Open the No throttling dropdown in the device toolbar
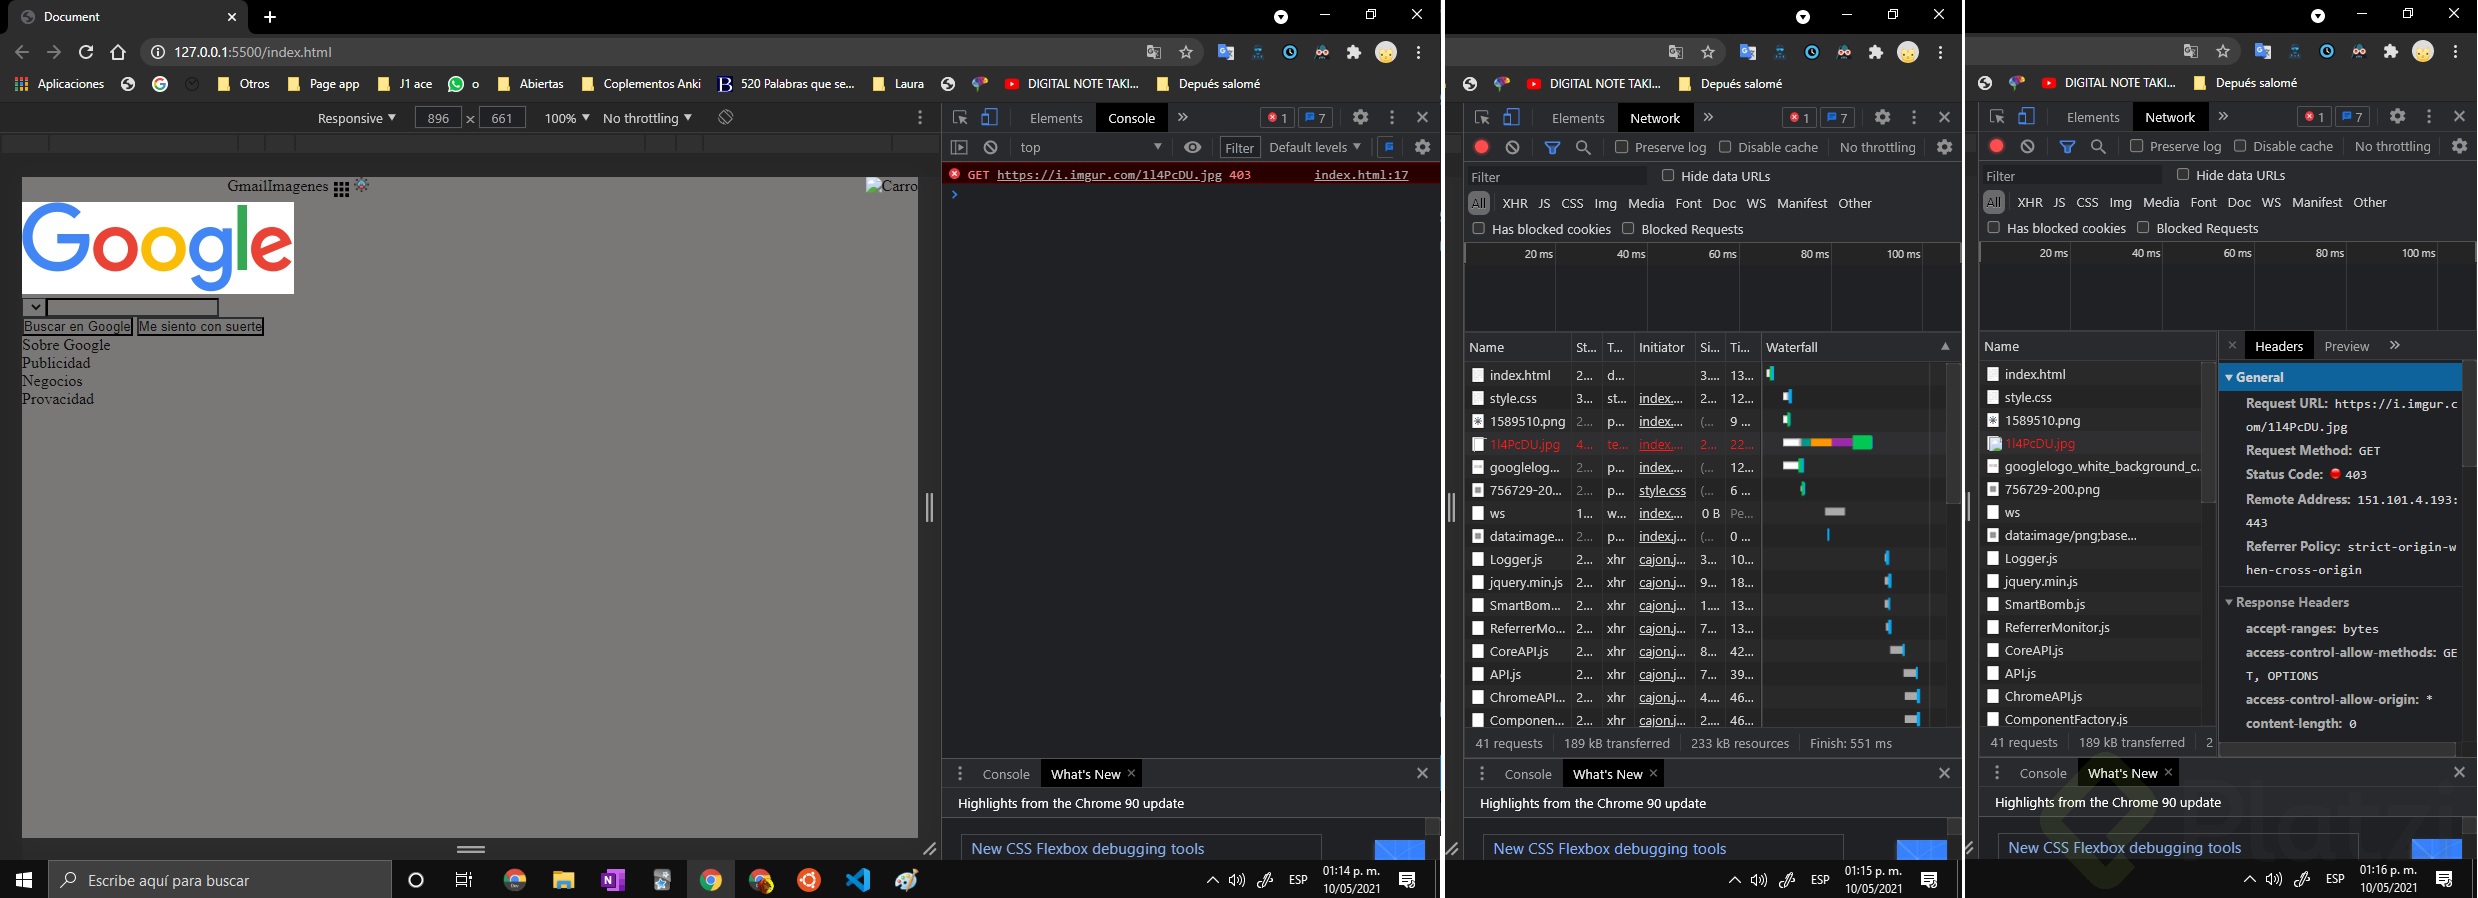The height and width of the screenshot is (898, 2478). (x=647, y=118)
